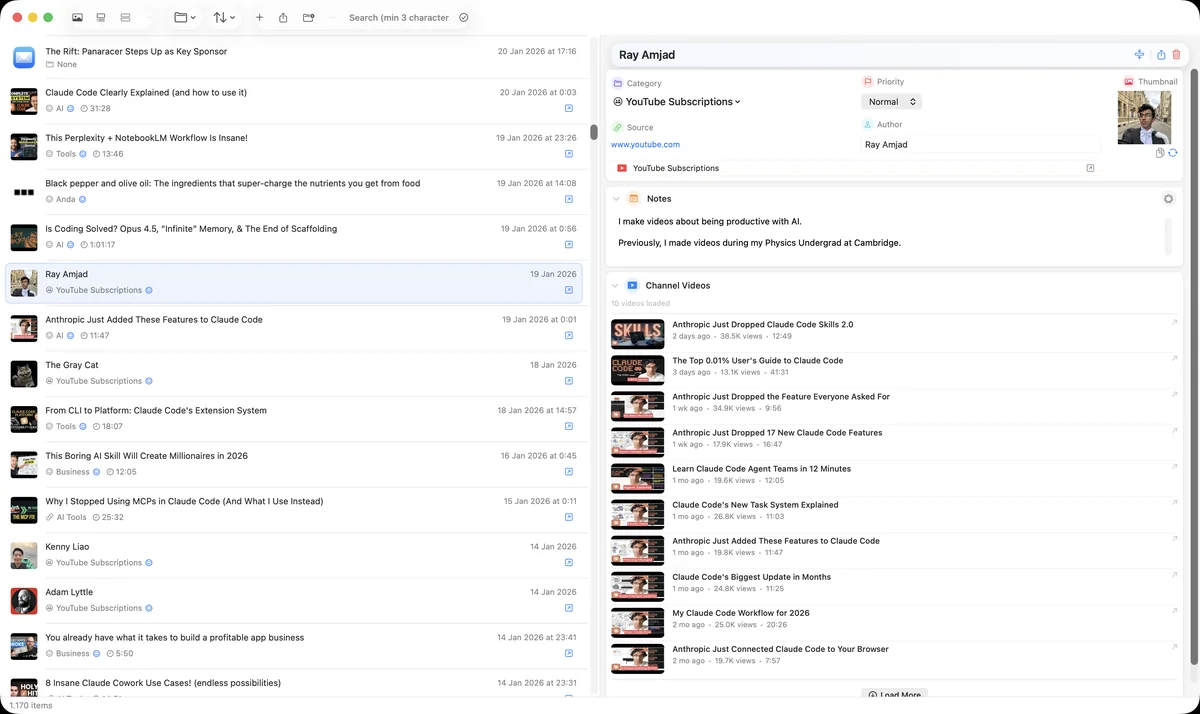Refresh thumbnail with circular arrows icon
1200x714 pixels.
[x=1172, y=153]
